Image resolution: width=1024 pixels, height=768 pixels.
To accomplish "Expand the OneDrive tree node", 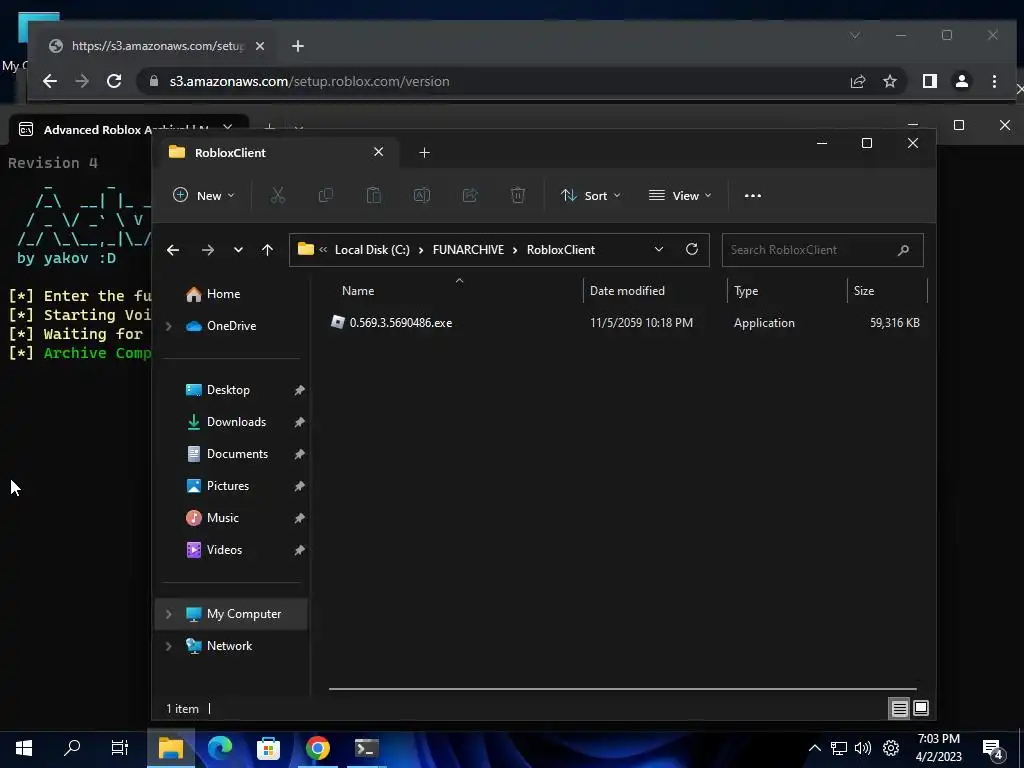I will (x=168, y=326).
